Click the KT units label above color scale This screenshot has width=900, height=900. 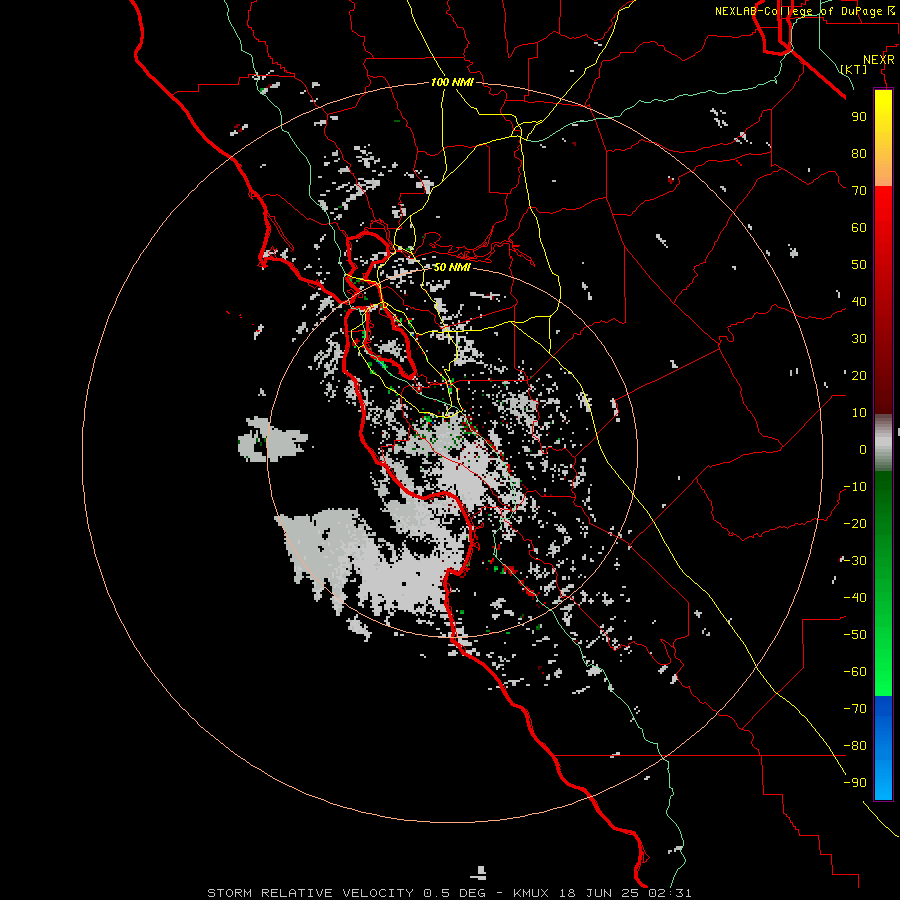point(854,69)
